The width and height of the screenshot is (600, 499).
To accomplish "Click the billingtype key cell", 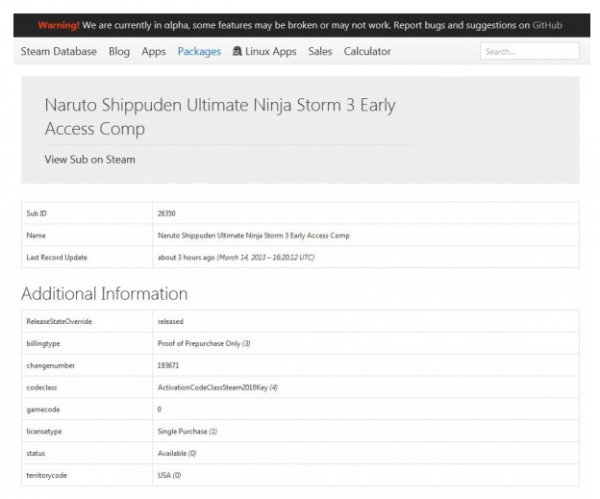I will point(87,343).
